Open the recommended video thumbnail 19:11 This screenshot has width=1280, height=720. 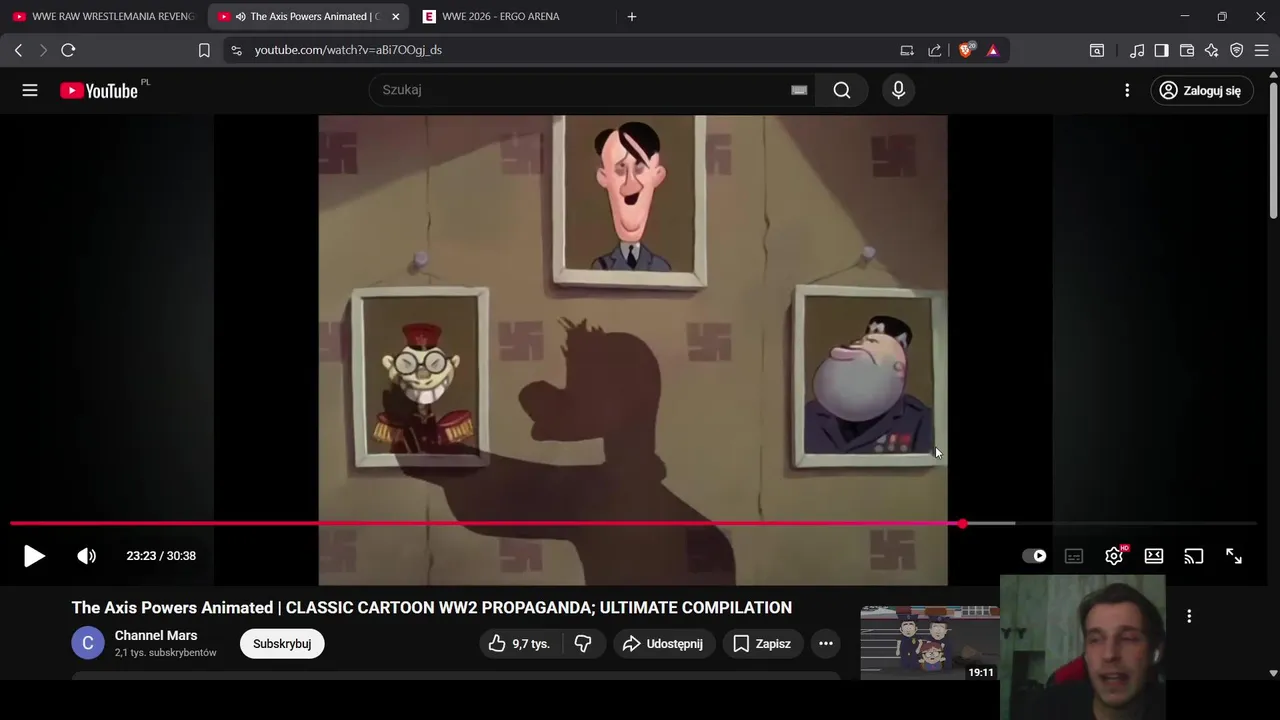(x=930, y=642)
